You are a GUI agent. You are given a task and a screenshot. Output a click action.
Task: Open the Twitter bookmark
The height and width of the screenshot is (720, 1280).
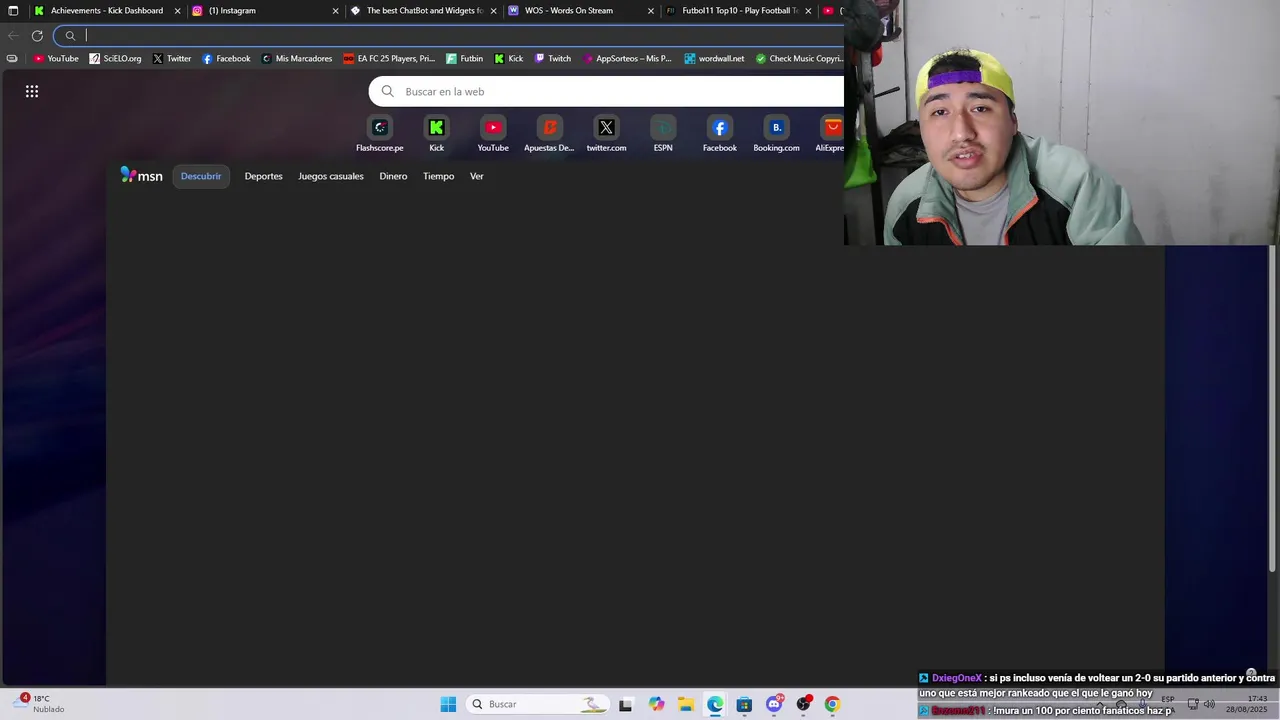coord(171,59)
